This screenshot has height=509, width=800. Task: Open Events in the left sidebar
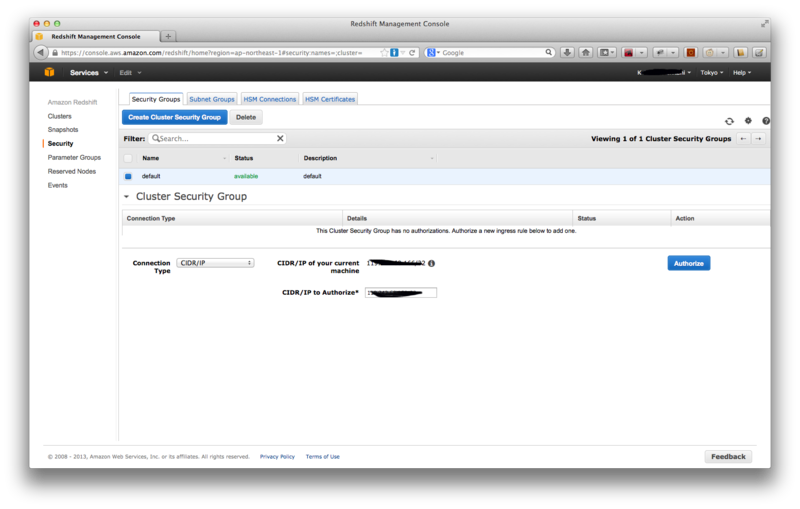click(x=57, y=185)
